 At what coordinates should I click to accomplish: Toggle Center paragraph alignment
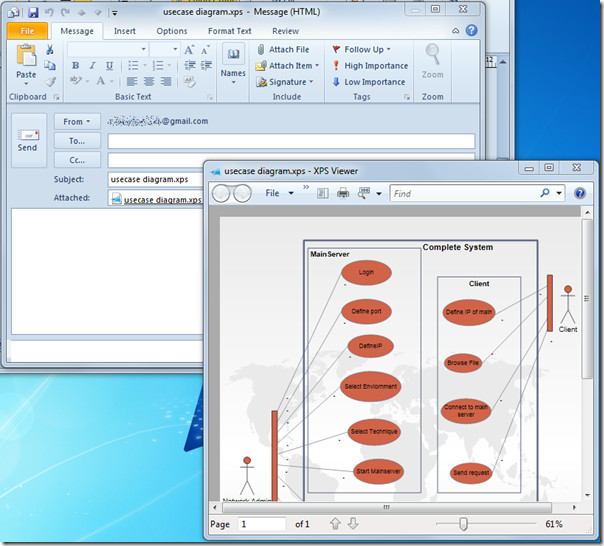point(149,82)
